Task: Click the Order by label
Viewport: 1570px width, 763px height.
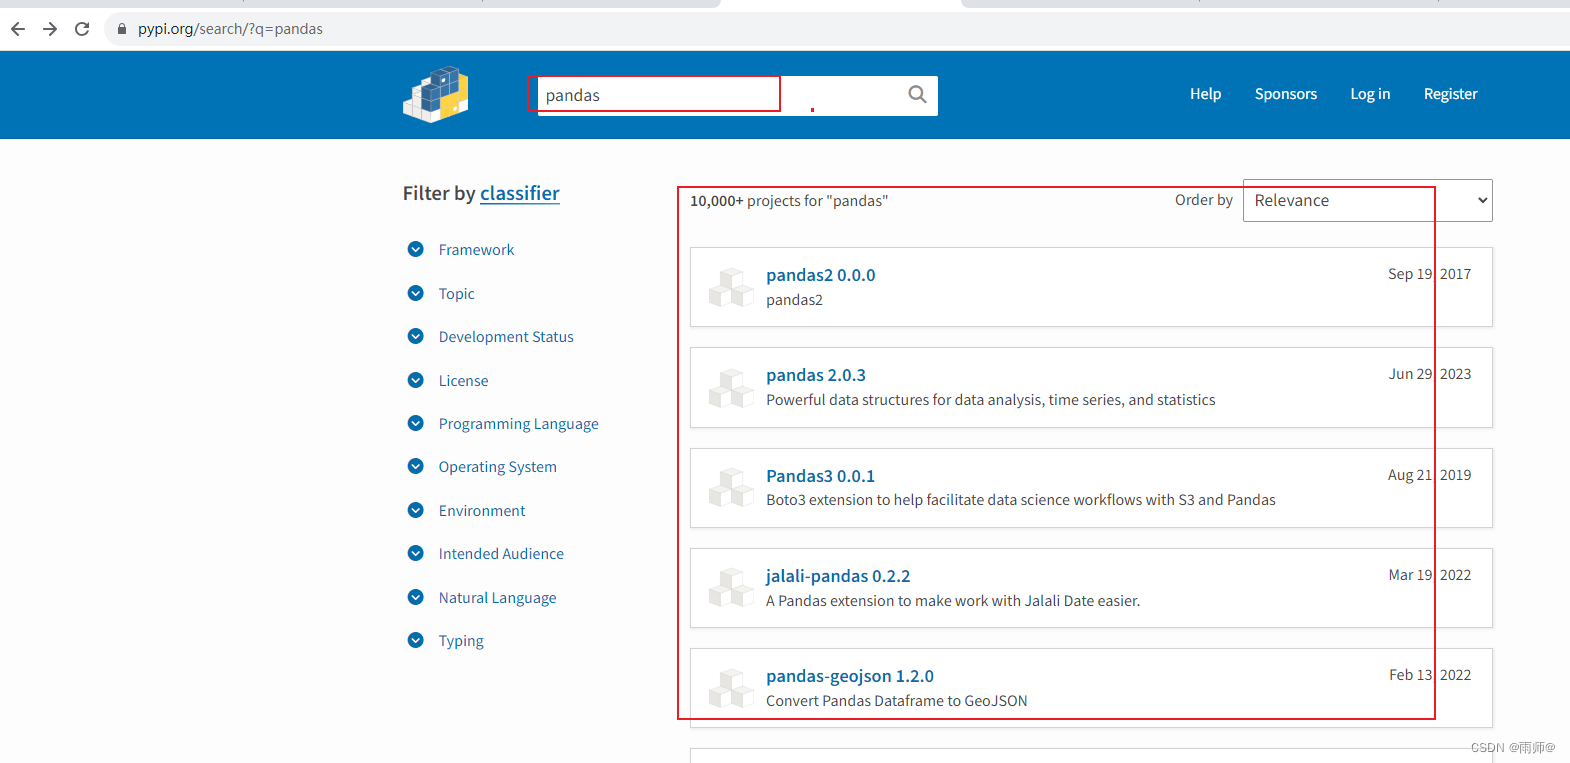Action: pyautogui.click(x=1204, y=200)
